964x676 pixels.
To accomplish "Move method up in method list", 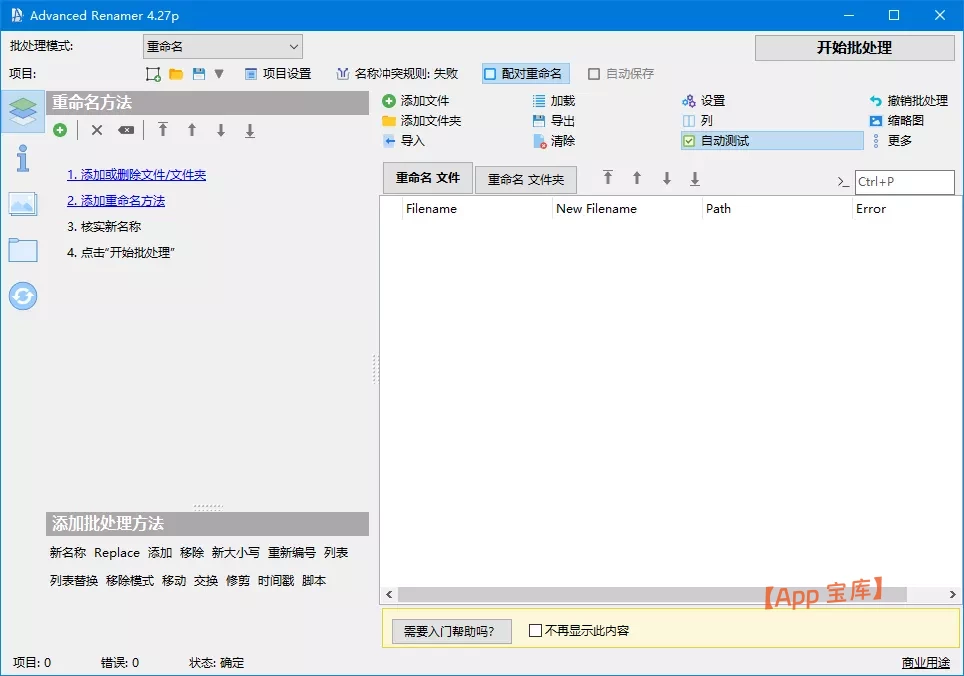I will tap(192, 130).
